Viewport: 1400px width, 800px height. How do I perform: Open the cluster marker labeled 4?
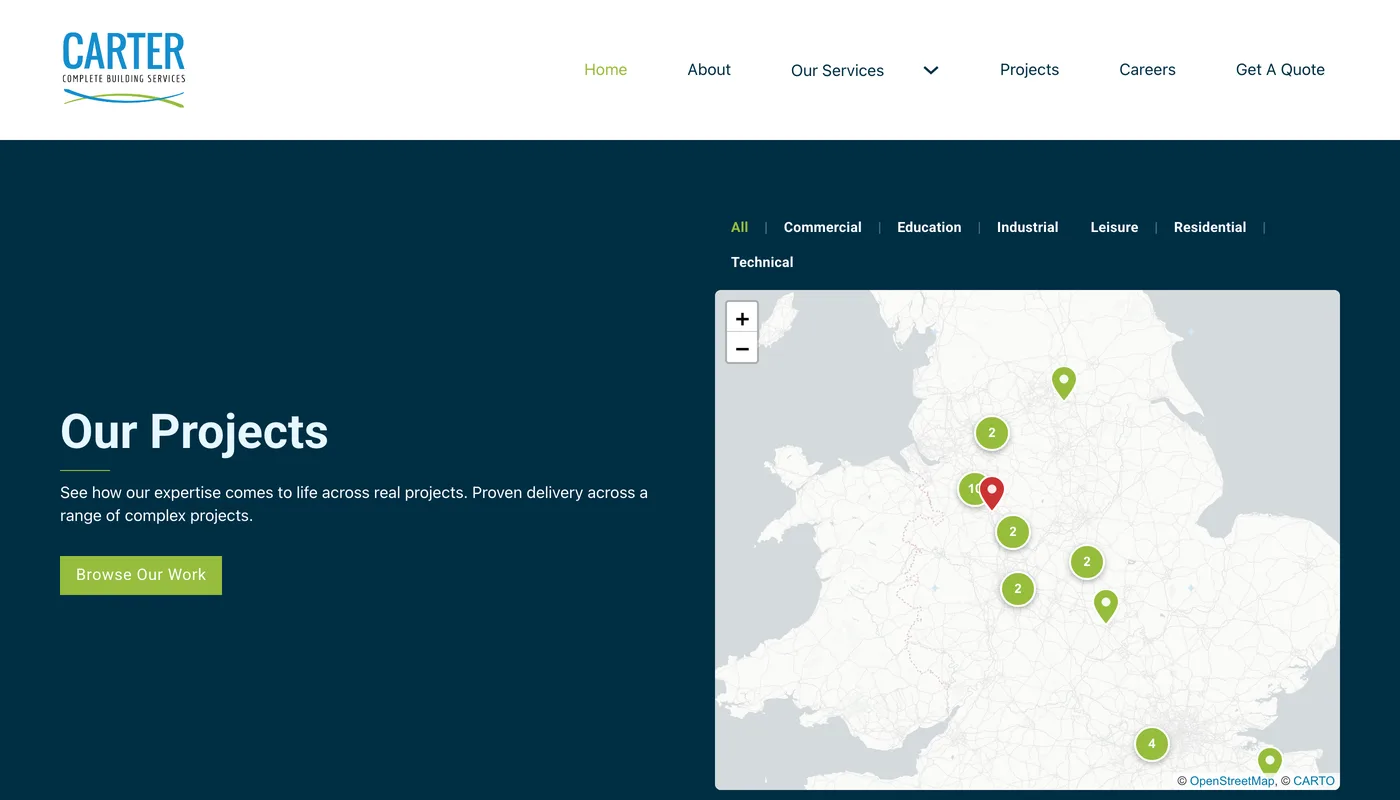[1152, 743]
